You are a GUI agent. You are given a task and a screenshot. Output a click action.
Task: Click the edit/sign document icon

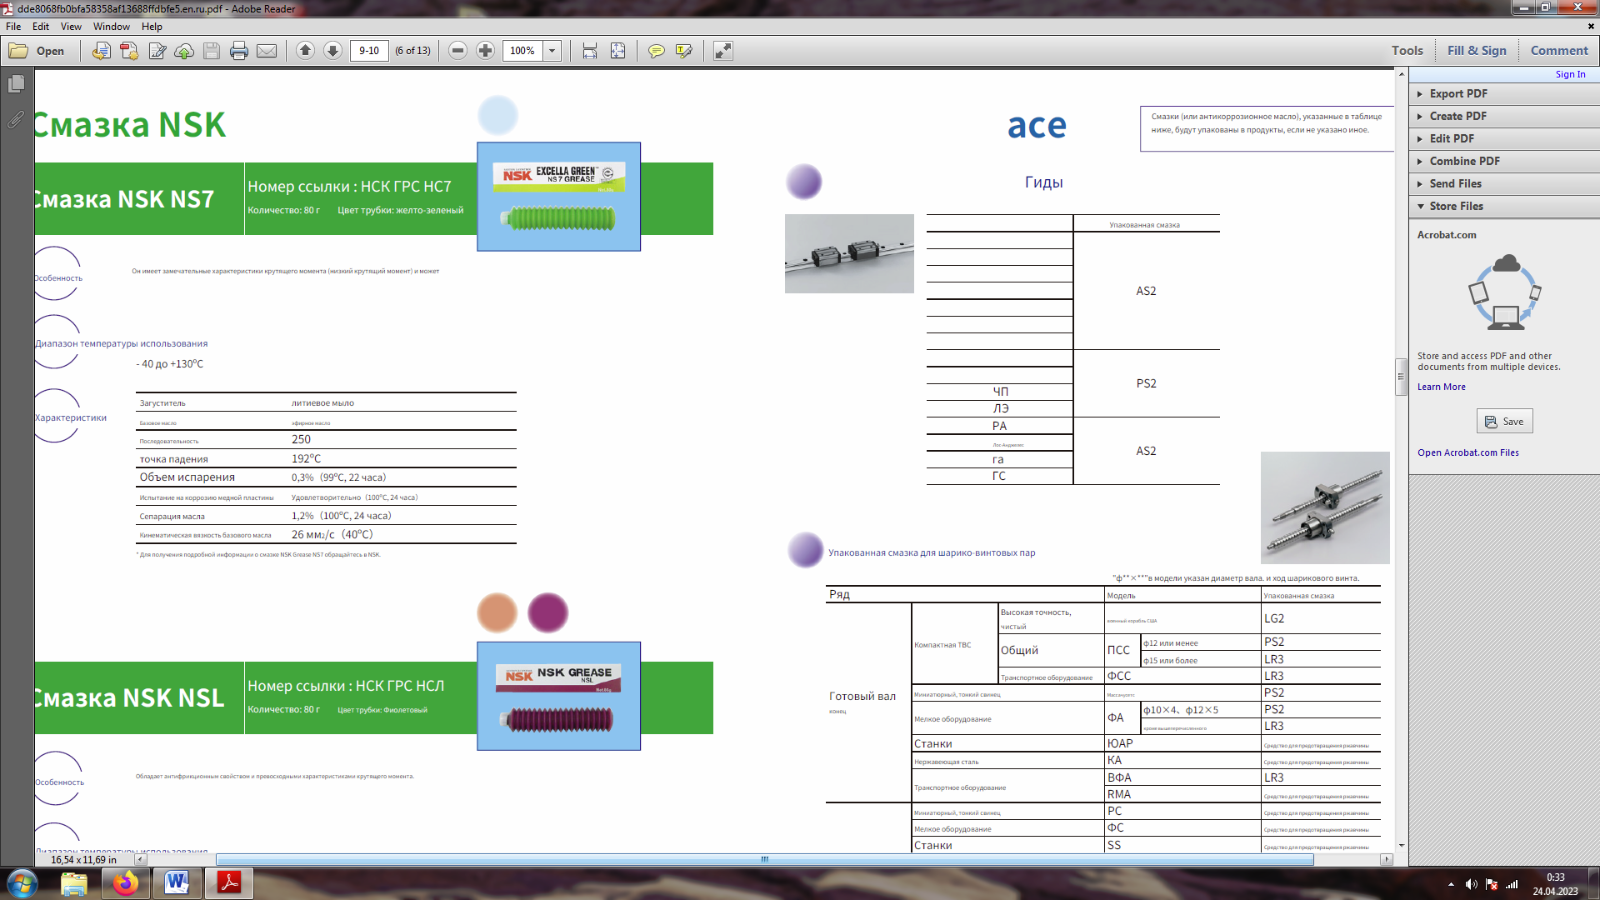pos(157,51)
